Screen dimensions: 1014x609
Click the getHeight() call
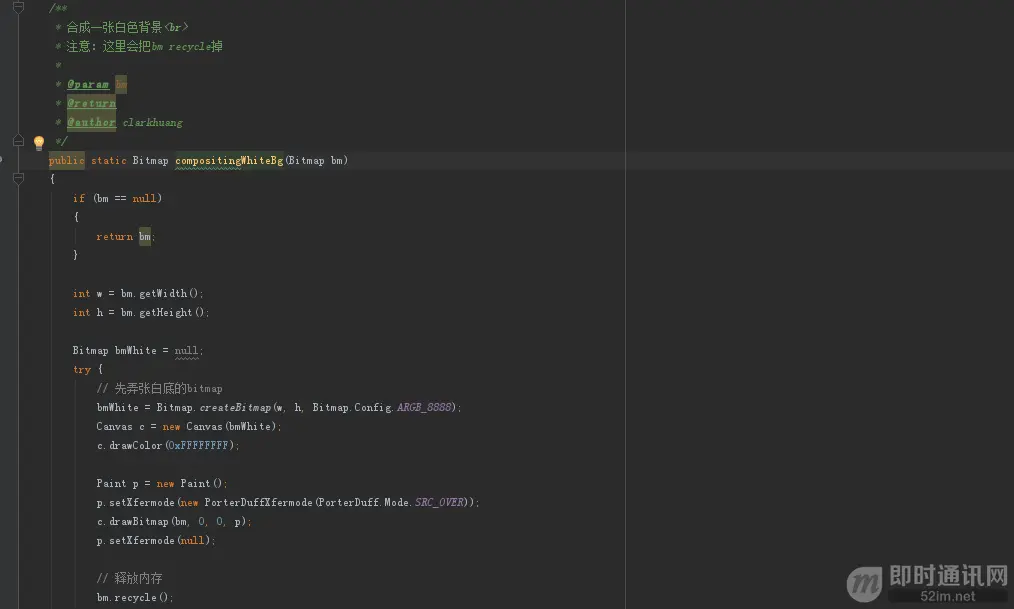(x=172, y=312)
